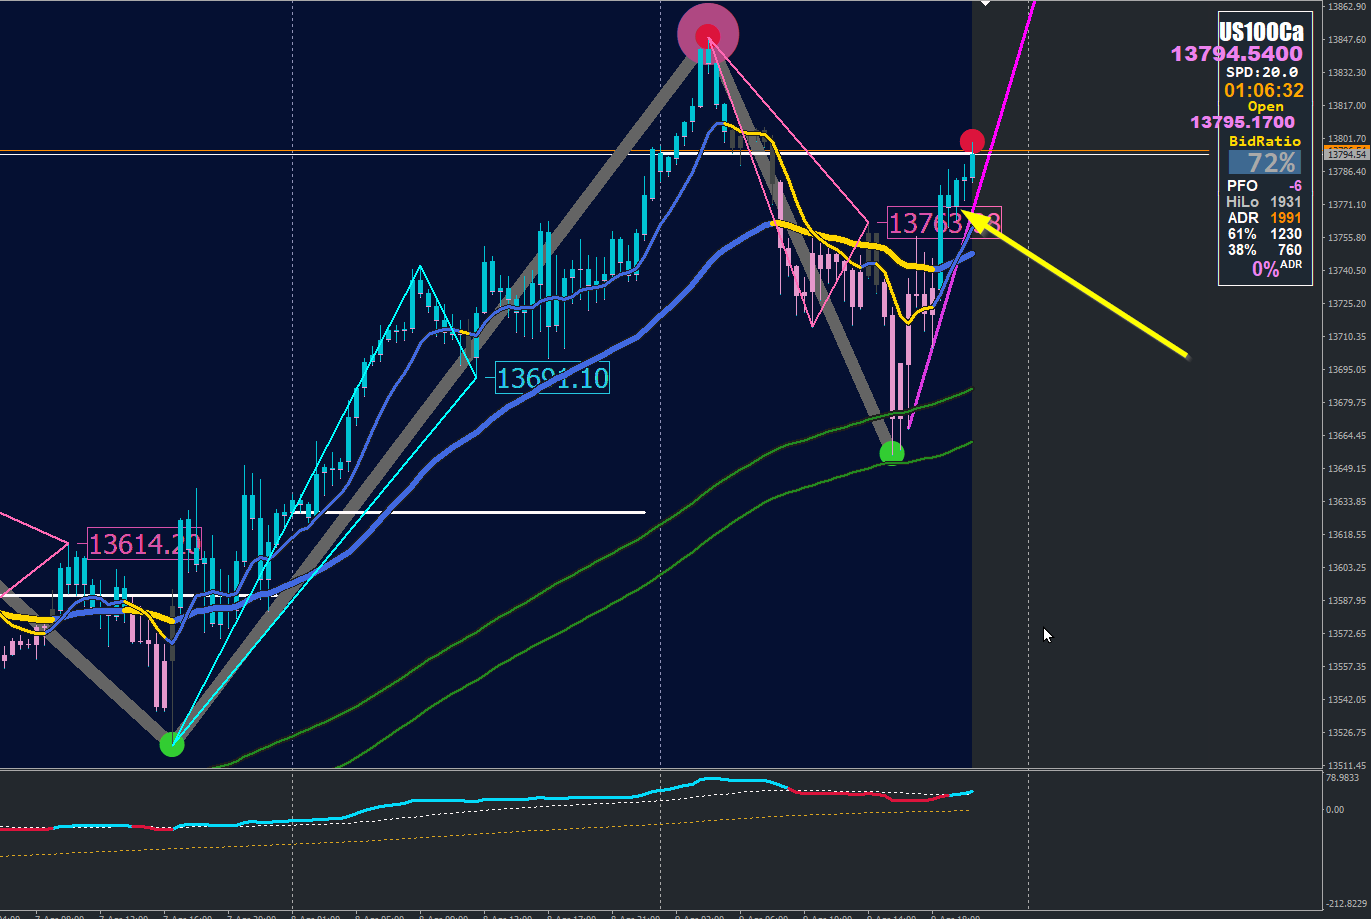Select the large pink-red swing high marker
Screen dimensions: 1371x919
pyautogui.click(x=708, y=35)
